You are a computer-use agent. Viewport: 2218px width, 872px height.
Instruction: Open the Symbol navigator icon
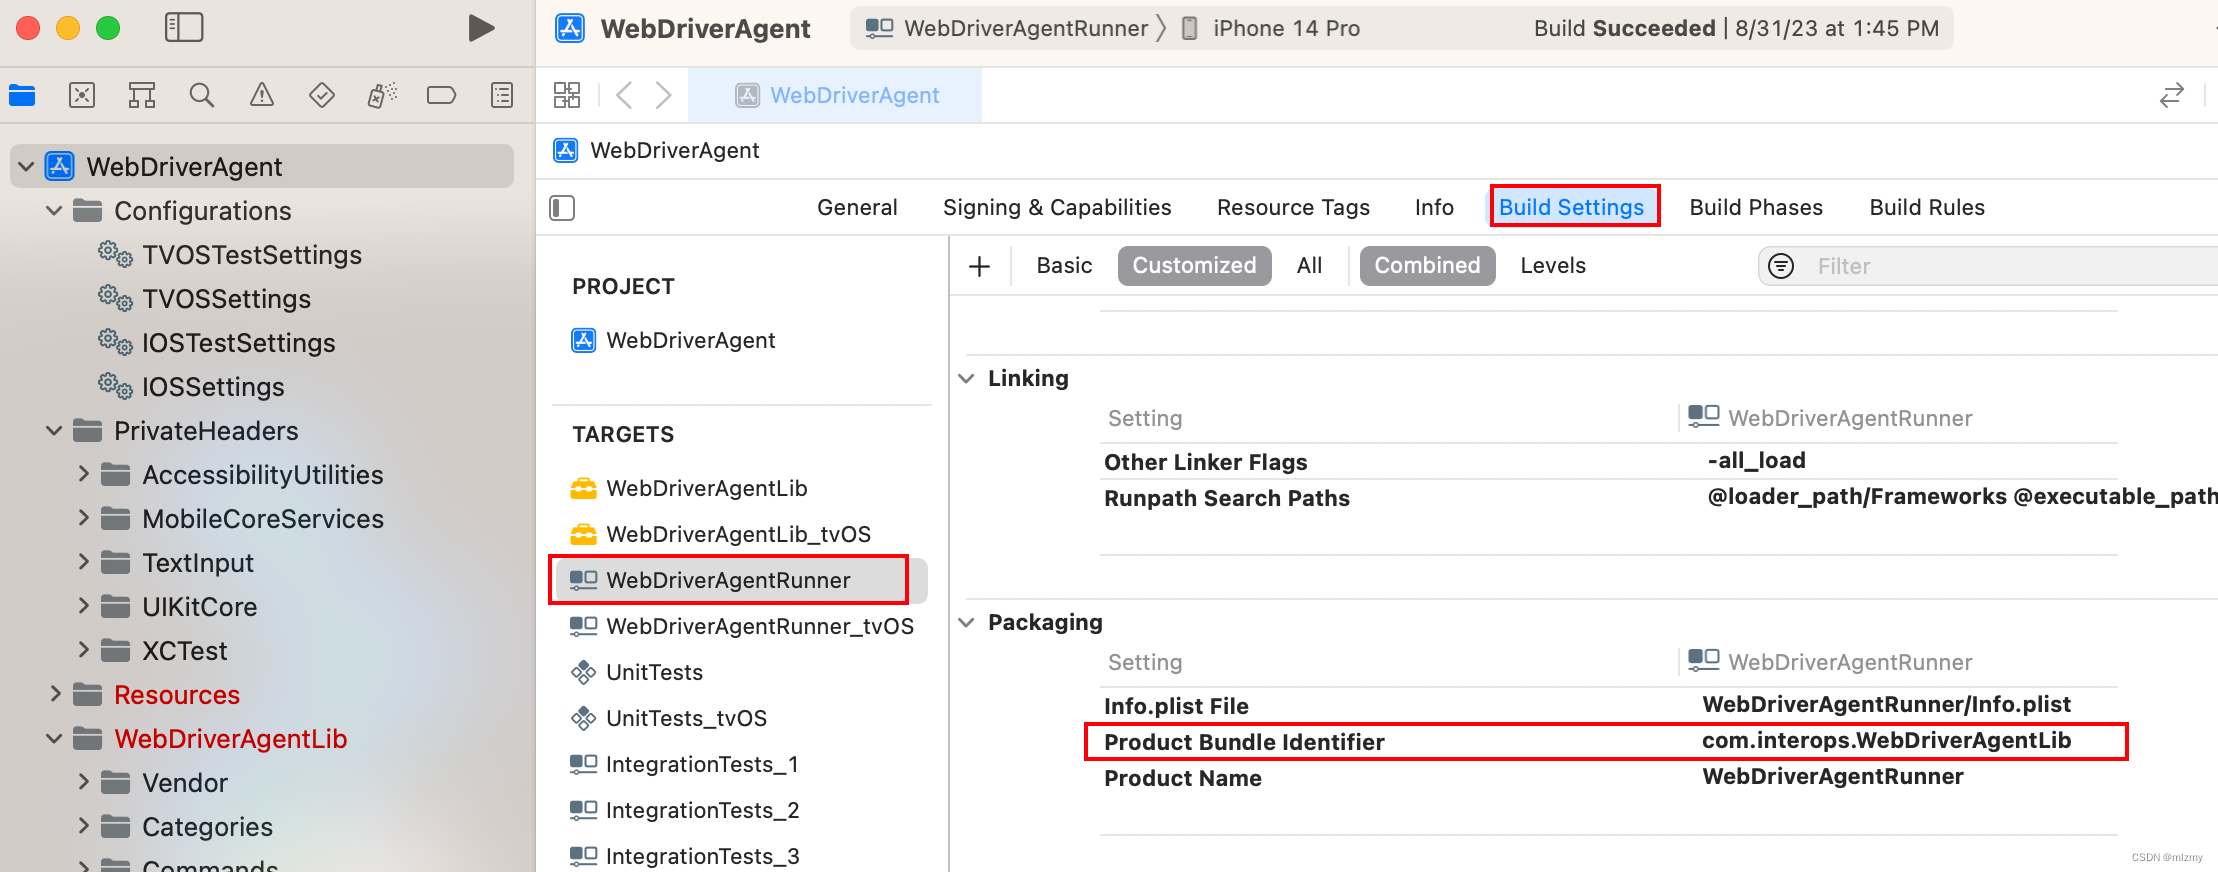pos(142,95)
